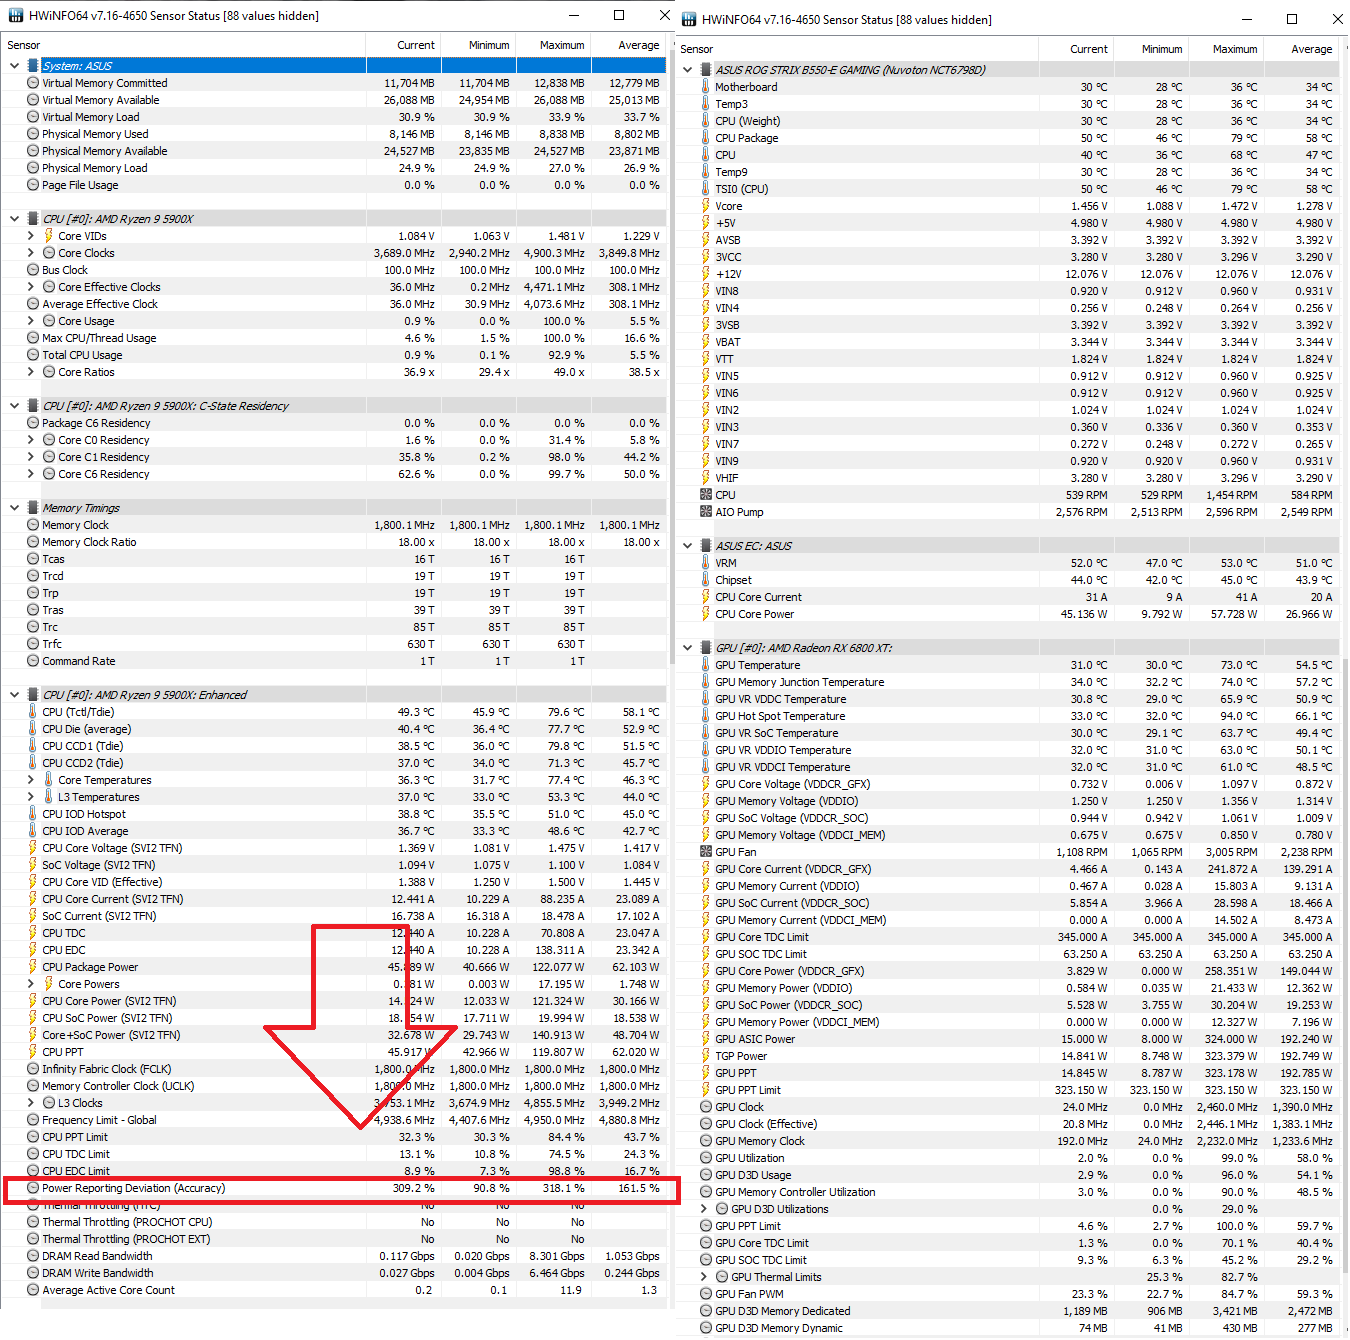Expand the Core Effective Clocks row
The image size is (1350, 1340).
click(x=30, y=287)
